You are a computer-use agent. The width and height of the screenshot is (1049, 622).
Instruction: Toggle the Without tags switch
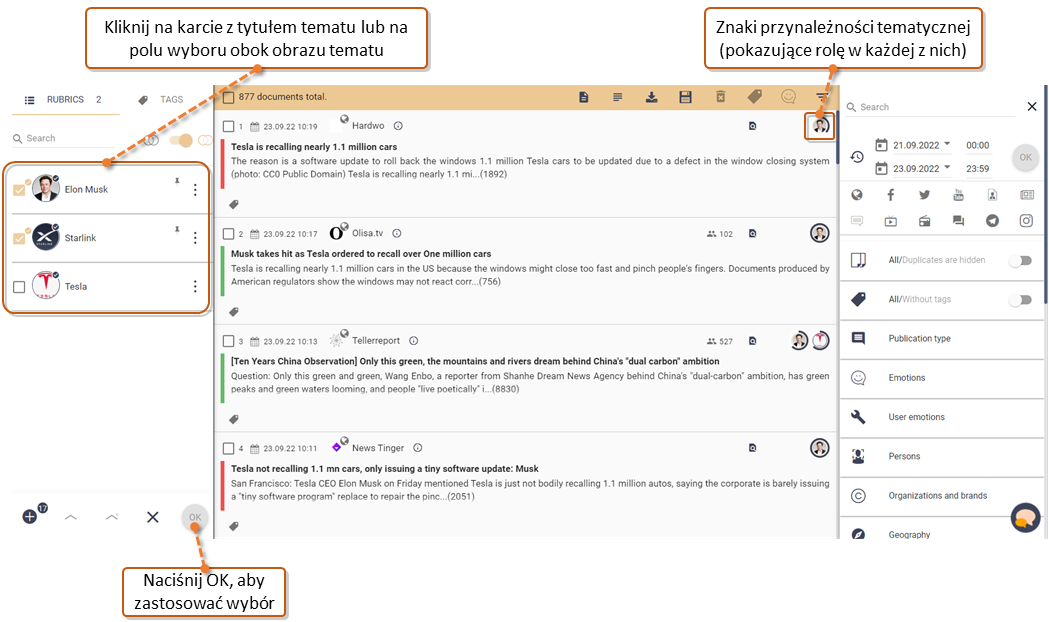click(x=1021, y=300)
